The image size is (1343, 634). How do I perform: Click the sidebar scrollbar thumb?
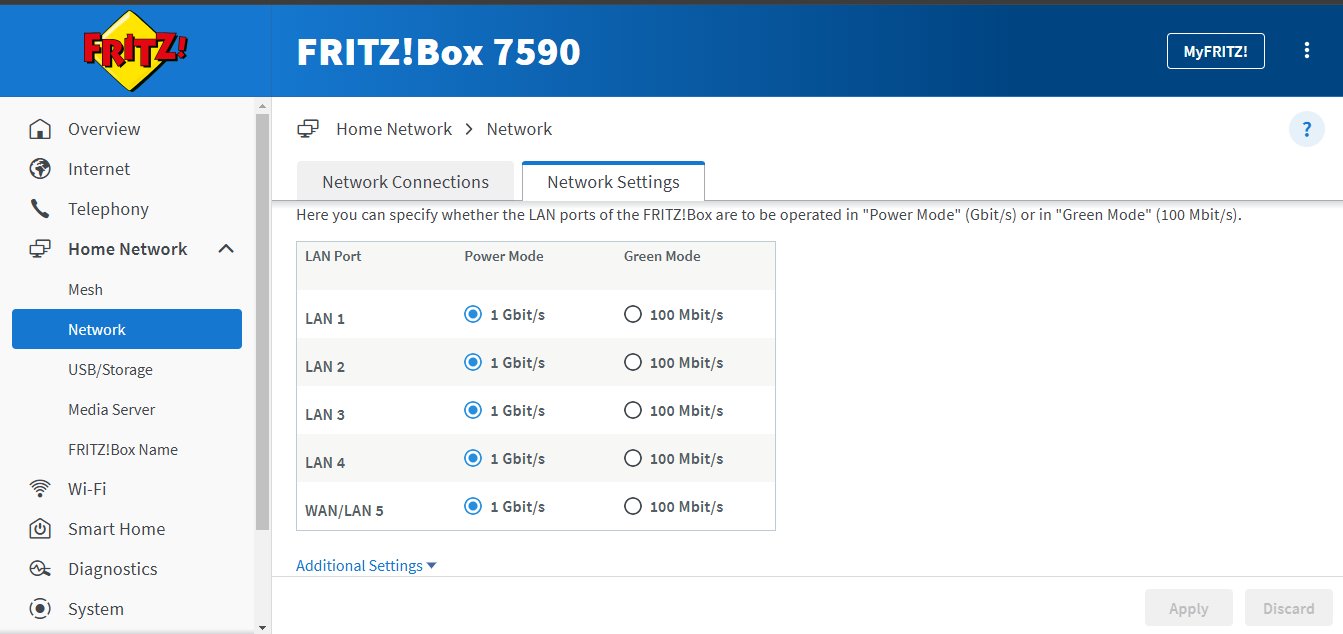pyautogui.click(x=263, y=320)
